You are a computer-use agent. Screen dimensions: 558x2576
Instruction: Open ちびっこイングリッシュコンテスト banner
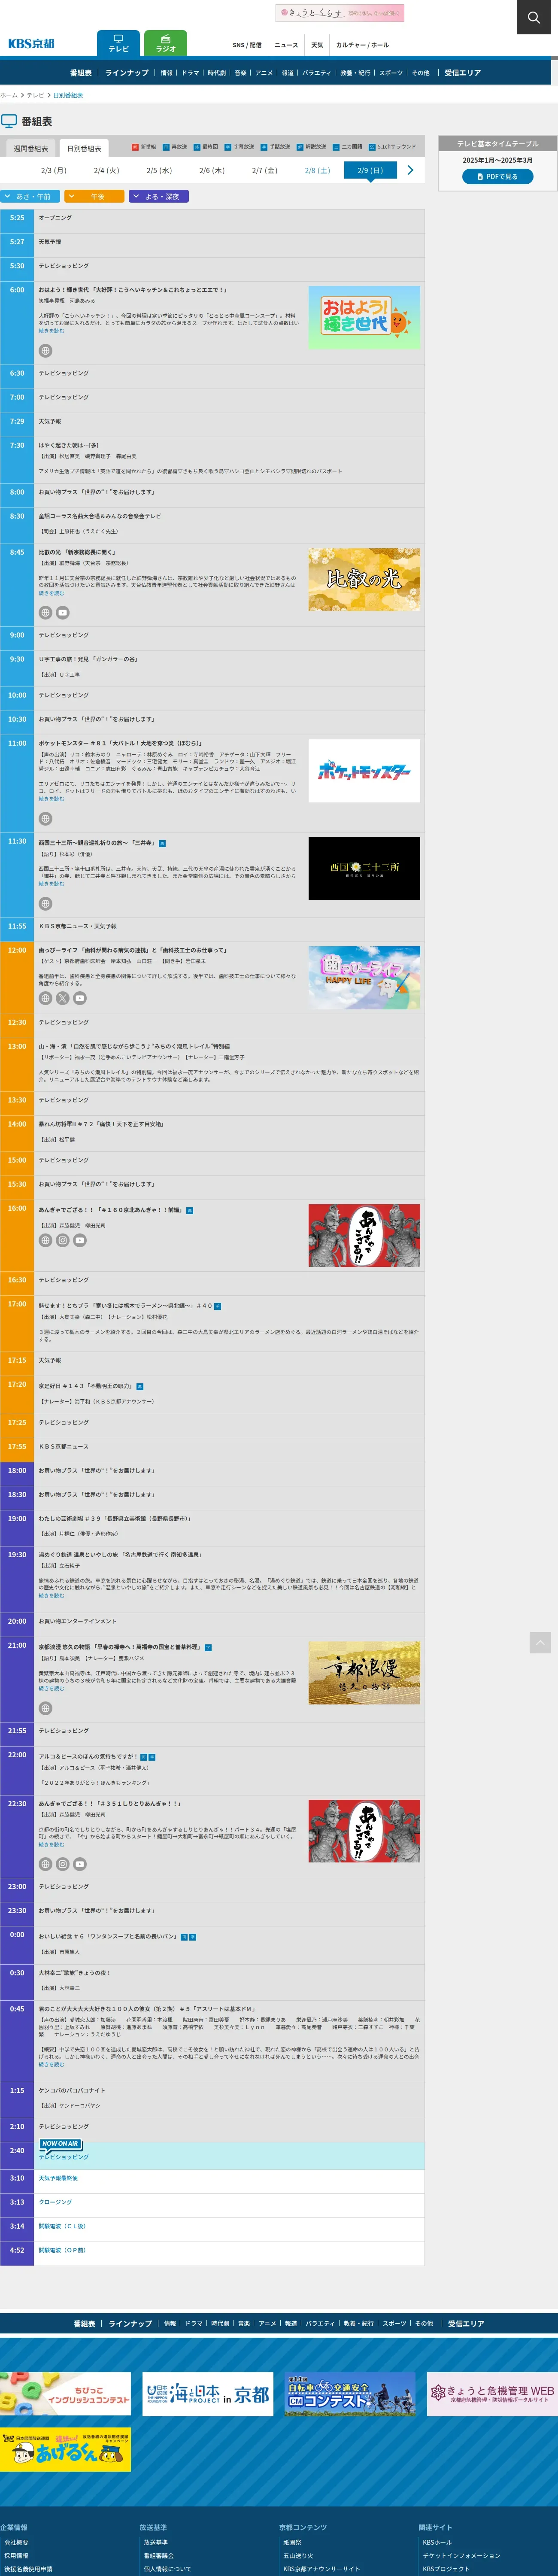pyautogui.click(x=65, y=2394)
